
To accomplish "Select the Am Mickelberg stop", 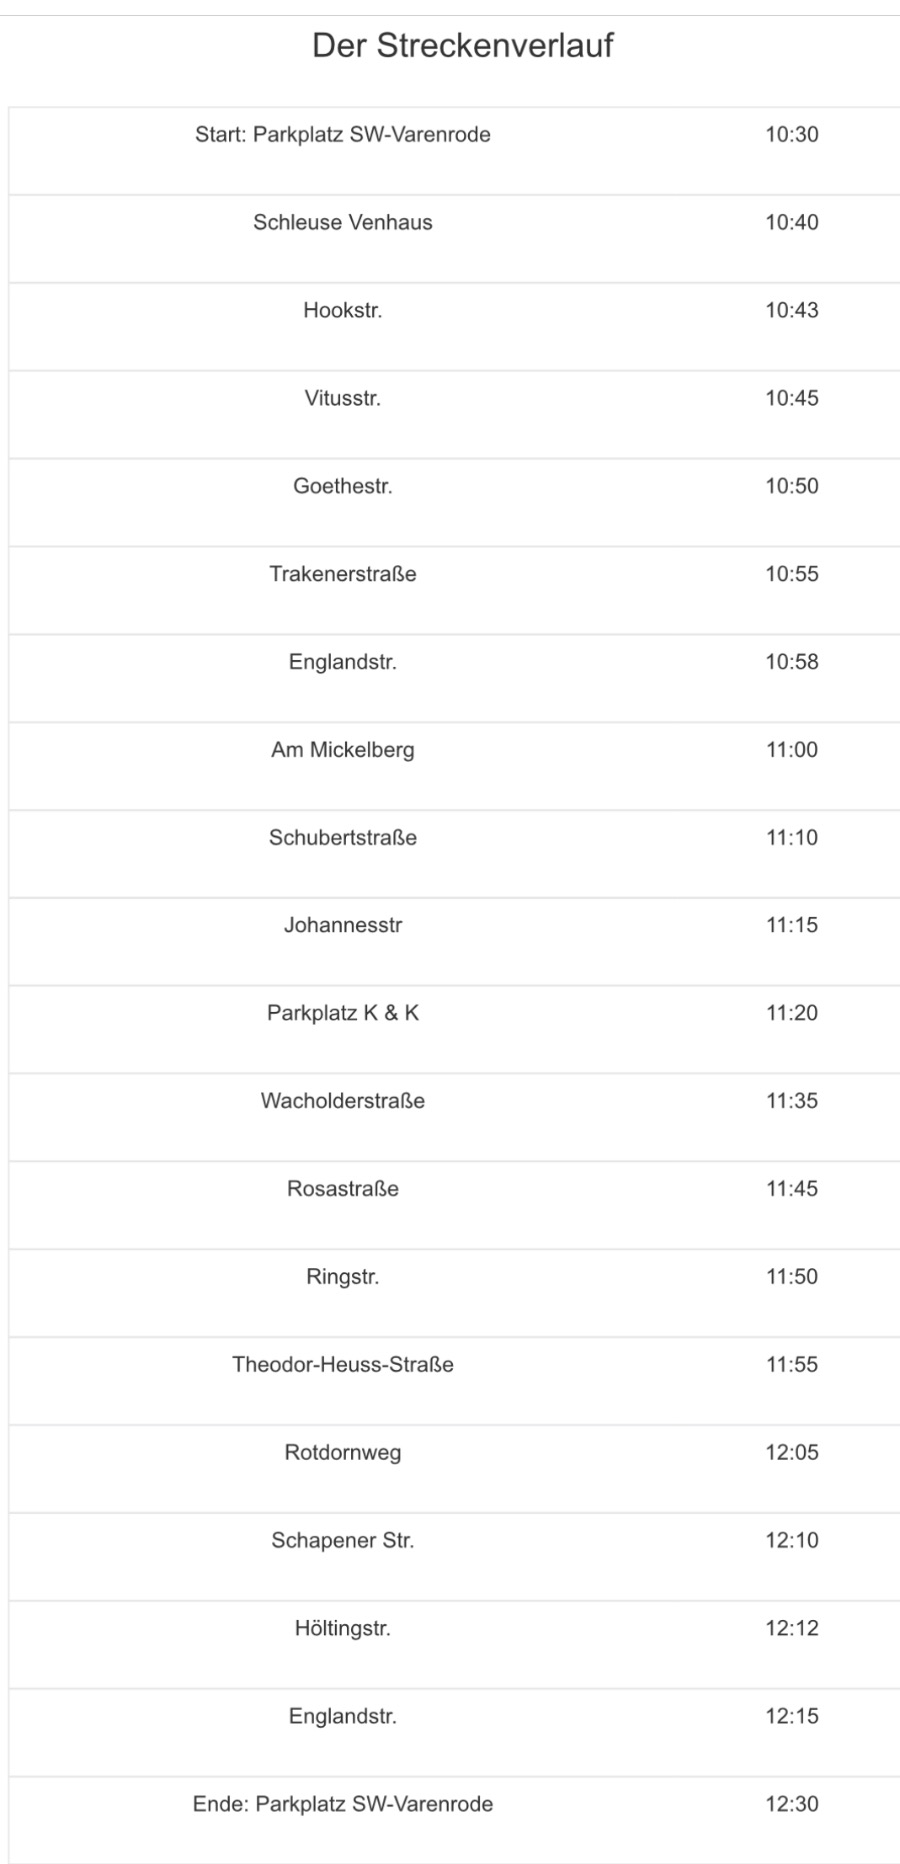I will [x=342, y=750].
